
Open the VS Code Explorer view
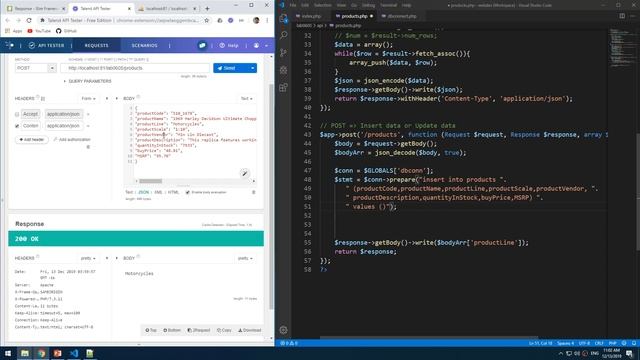(284, 18)
